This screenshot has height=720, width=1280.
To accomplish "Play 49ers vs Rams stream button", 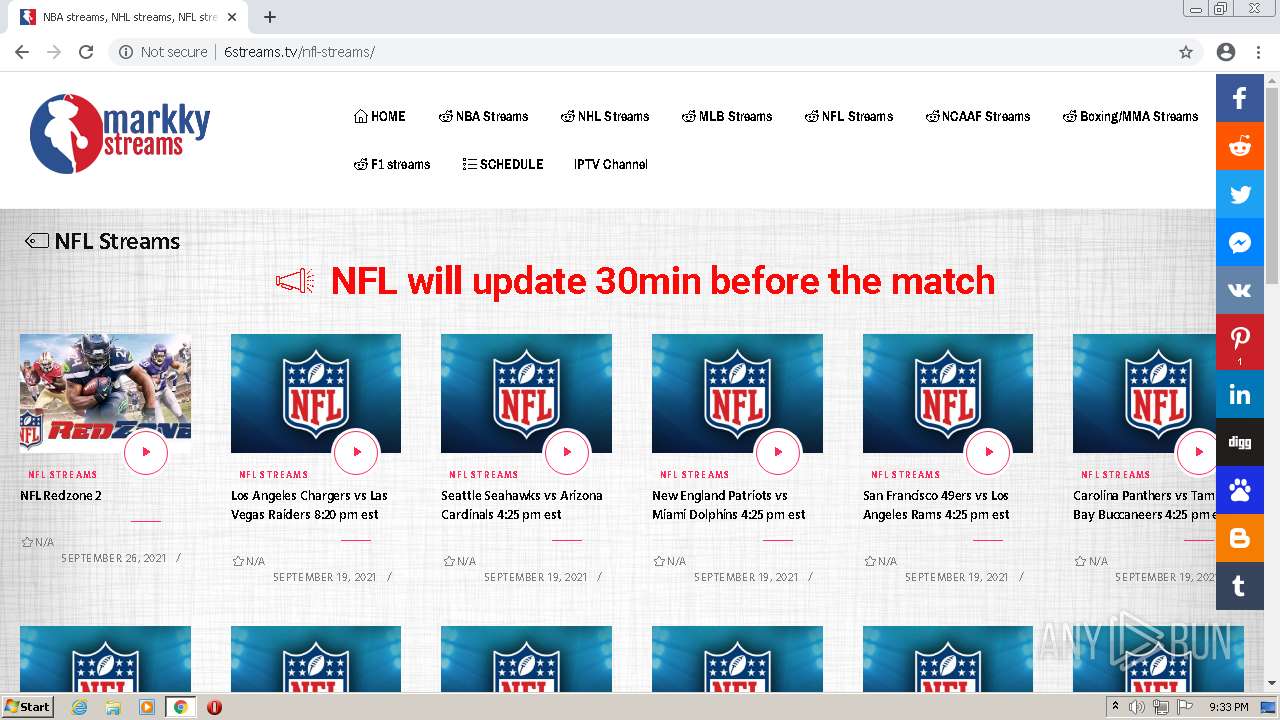I will (989, 452).
